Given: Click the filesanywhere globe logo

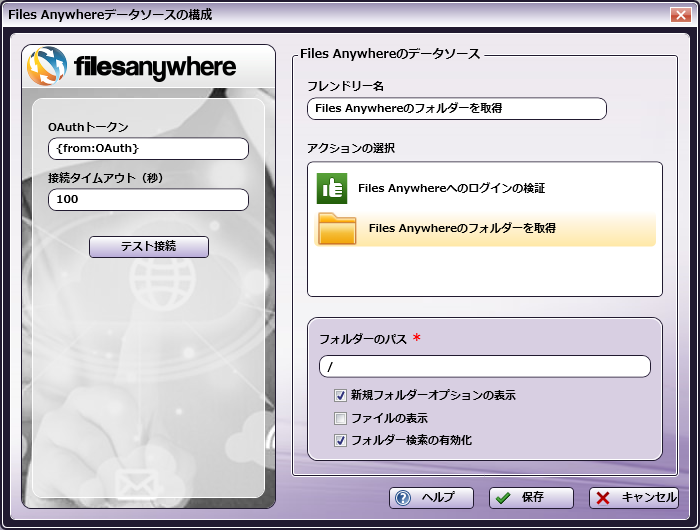Looking at the screenshot, I should click(47, 66).
